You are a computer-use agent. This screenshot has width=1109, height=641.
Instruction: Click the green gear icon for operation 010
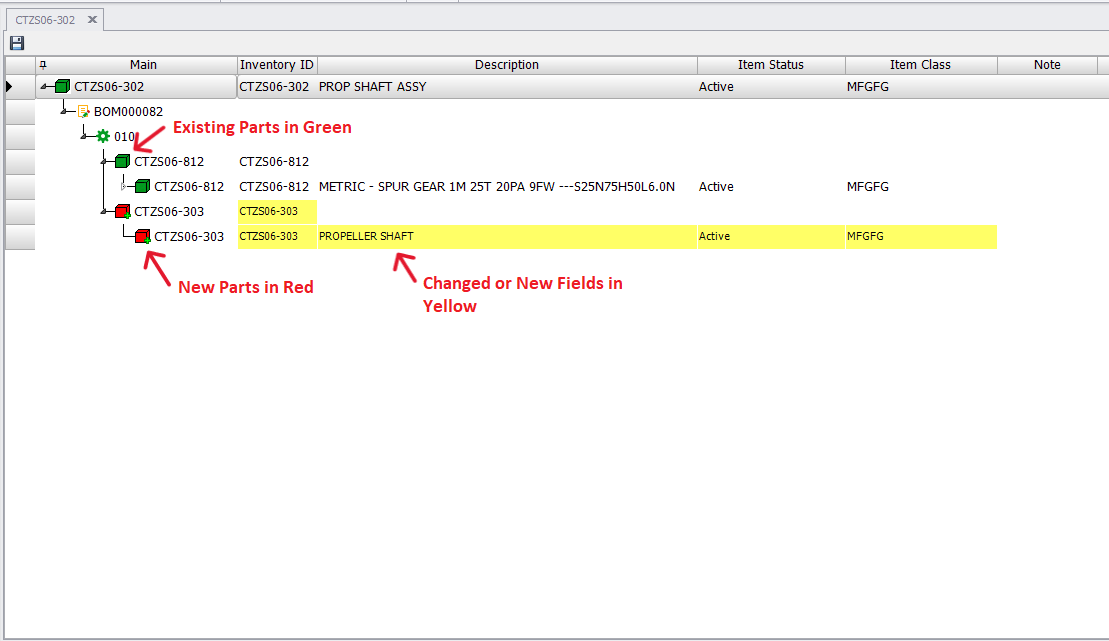(x=102, y=137)
